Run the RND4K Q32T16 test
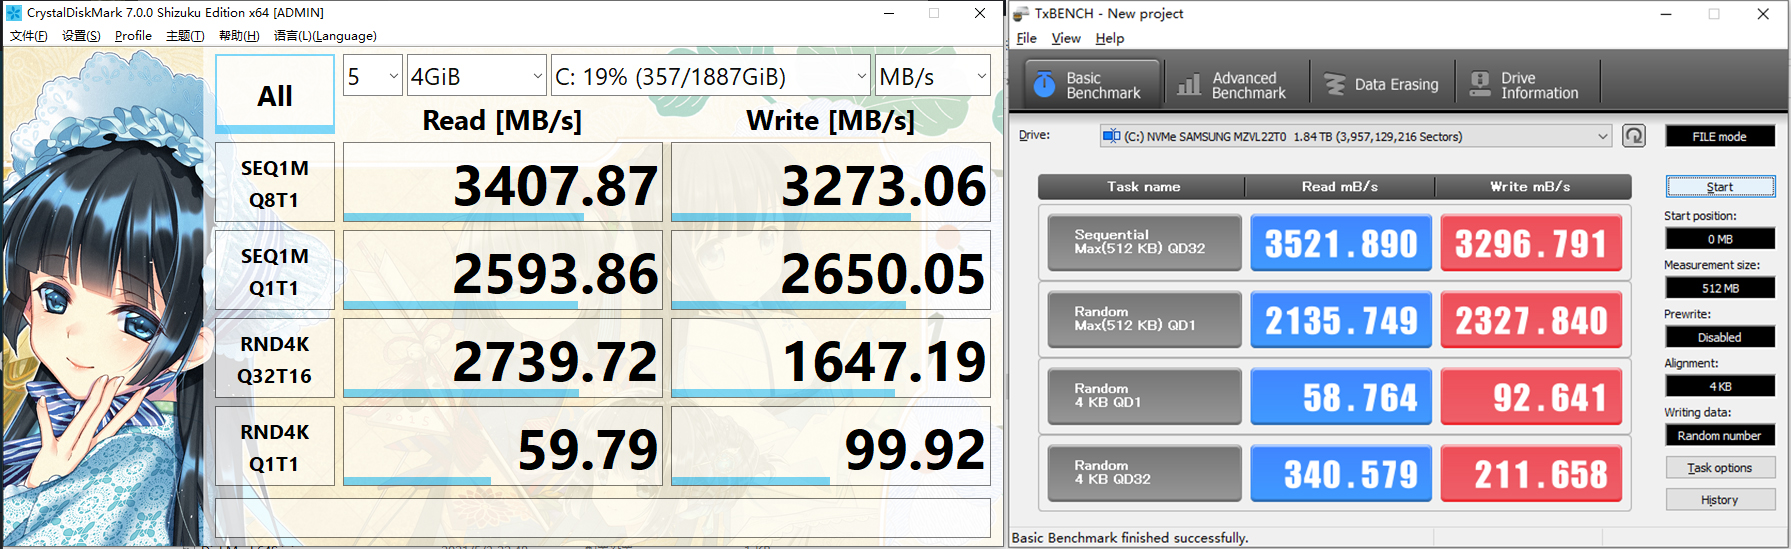The width and height of the screenshot is (1791, 549). [275, 359]
